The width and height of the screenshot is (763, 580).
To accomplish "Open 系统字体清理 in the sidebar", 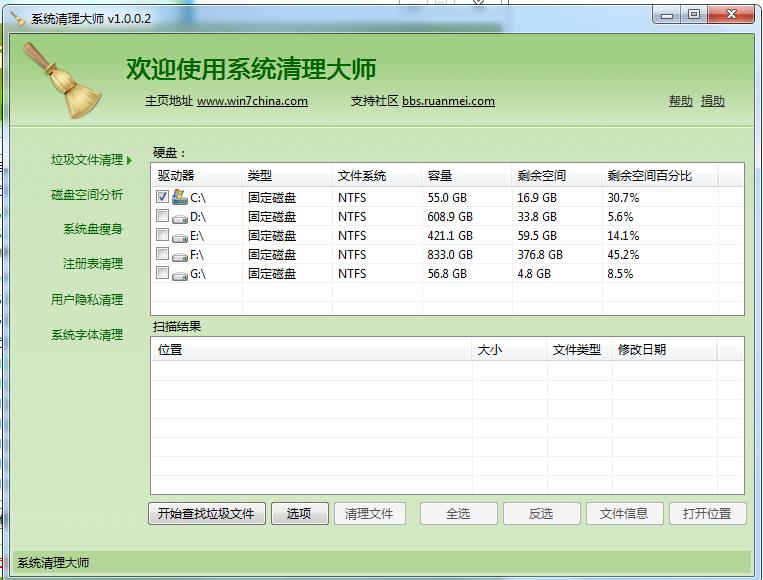I will (87, 335).
